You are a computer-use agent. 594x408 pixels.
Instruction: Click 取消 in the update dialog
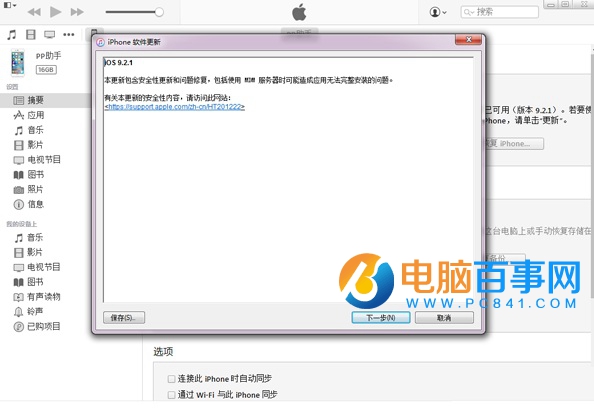tap(444, 317)
